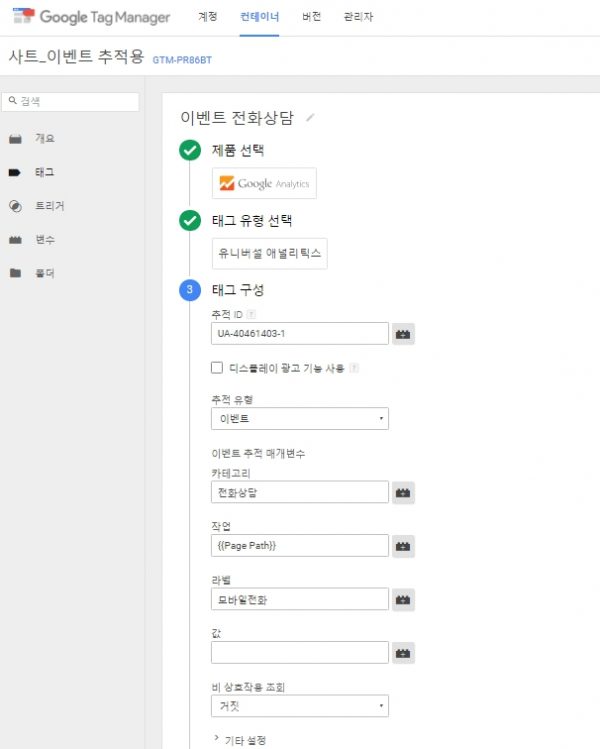Open the variable picker for 작업
The image size is (600, 749).
tap(403, 546)
